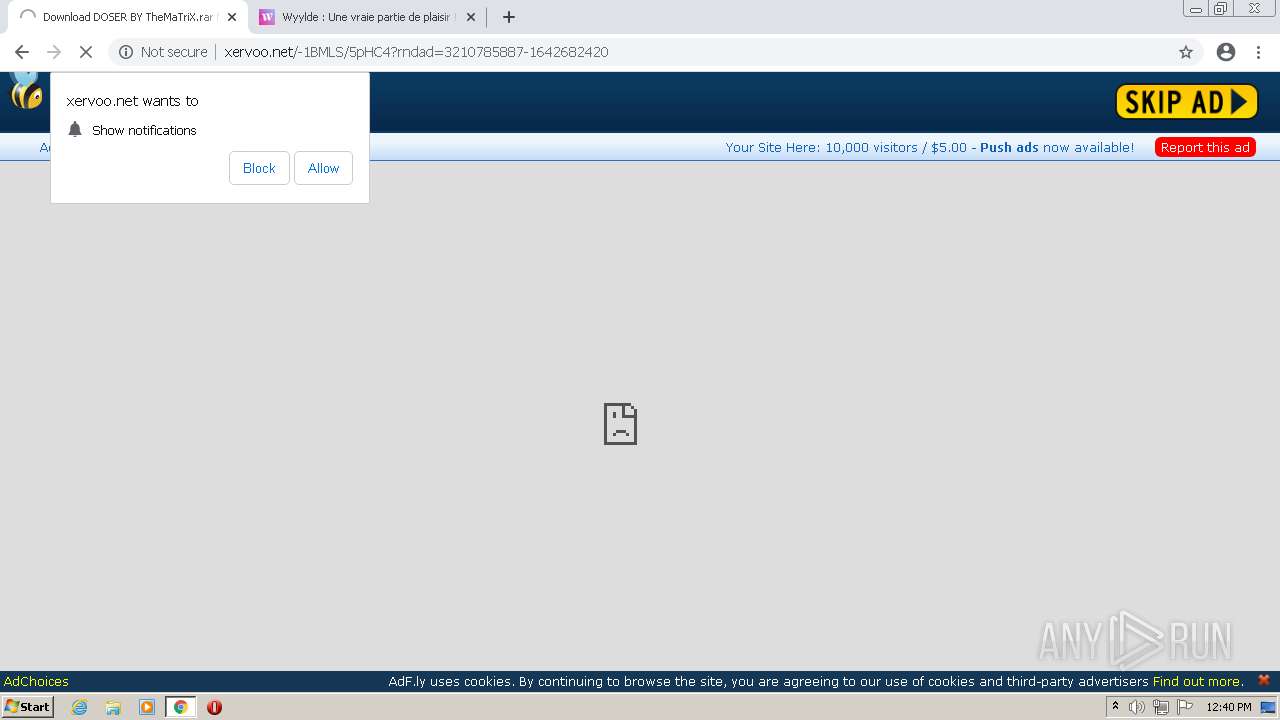Open Chrome's three-dot menu
The image size is (1280, 720).
pyautogui.click(x=1258, y=52)
